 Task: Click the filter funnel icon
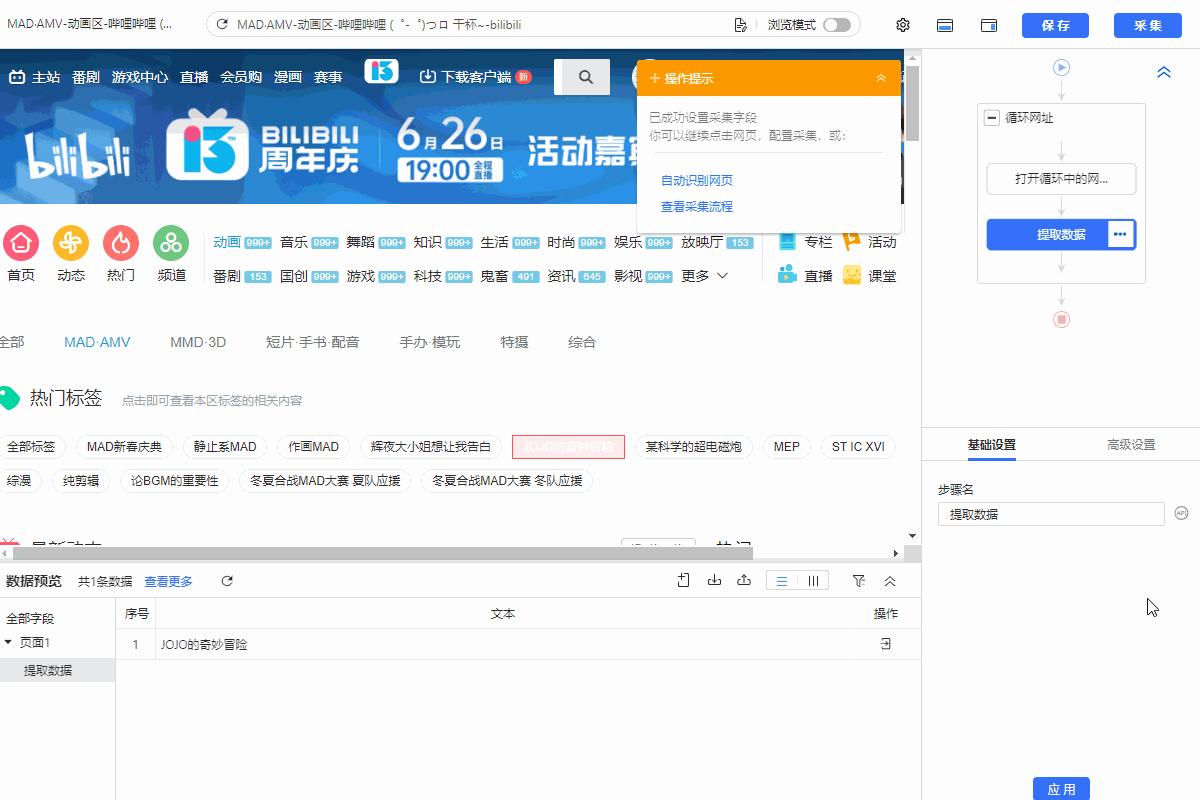point(858,581)
